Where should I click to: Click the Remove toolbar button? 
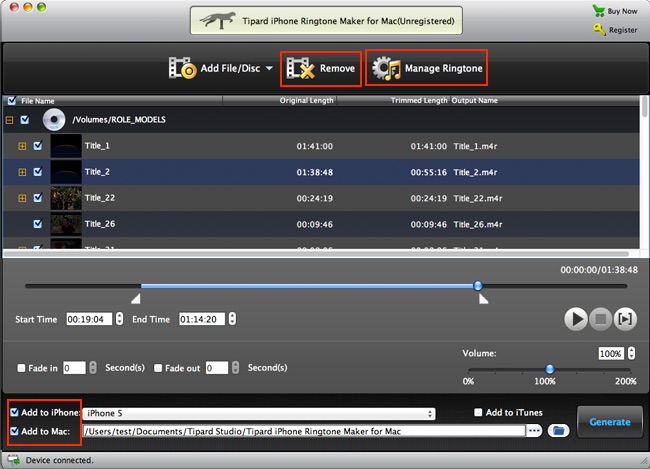(x=321, y=68)
